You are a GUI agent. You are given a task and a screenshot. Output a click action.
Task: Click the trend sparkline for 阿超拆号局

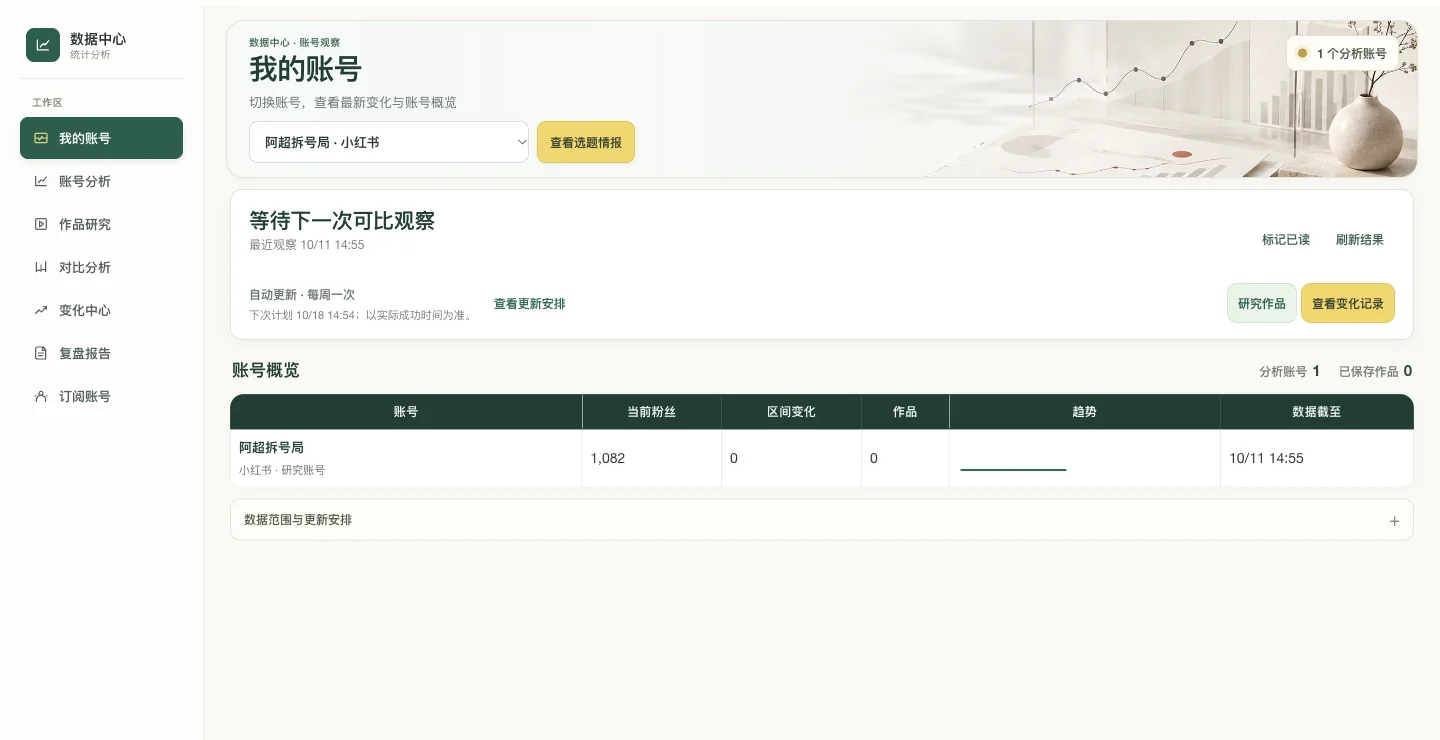coord(1013,468)
